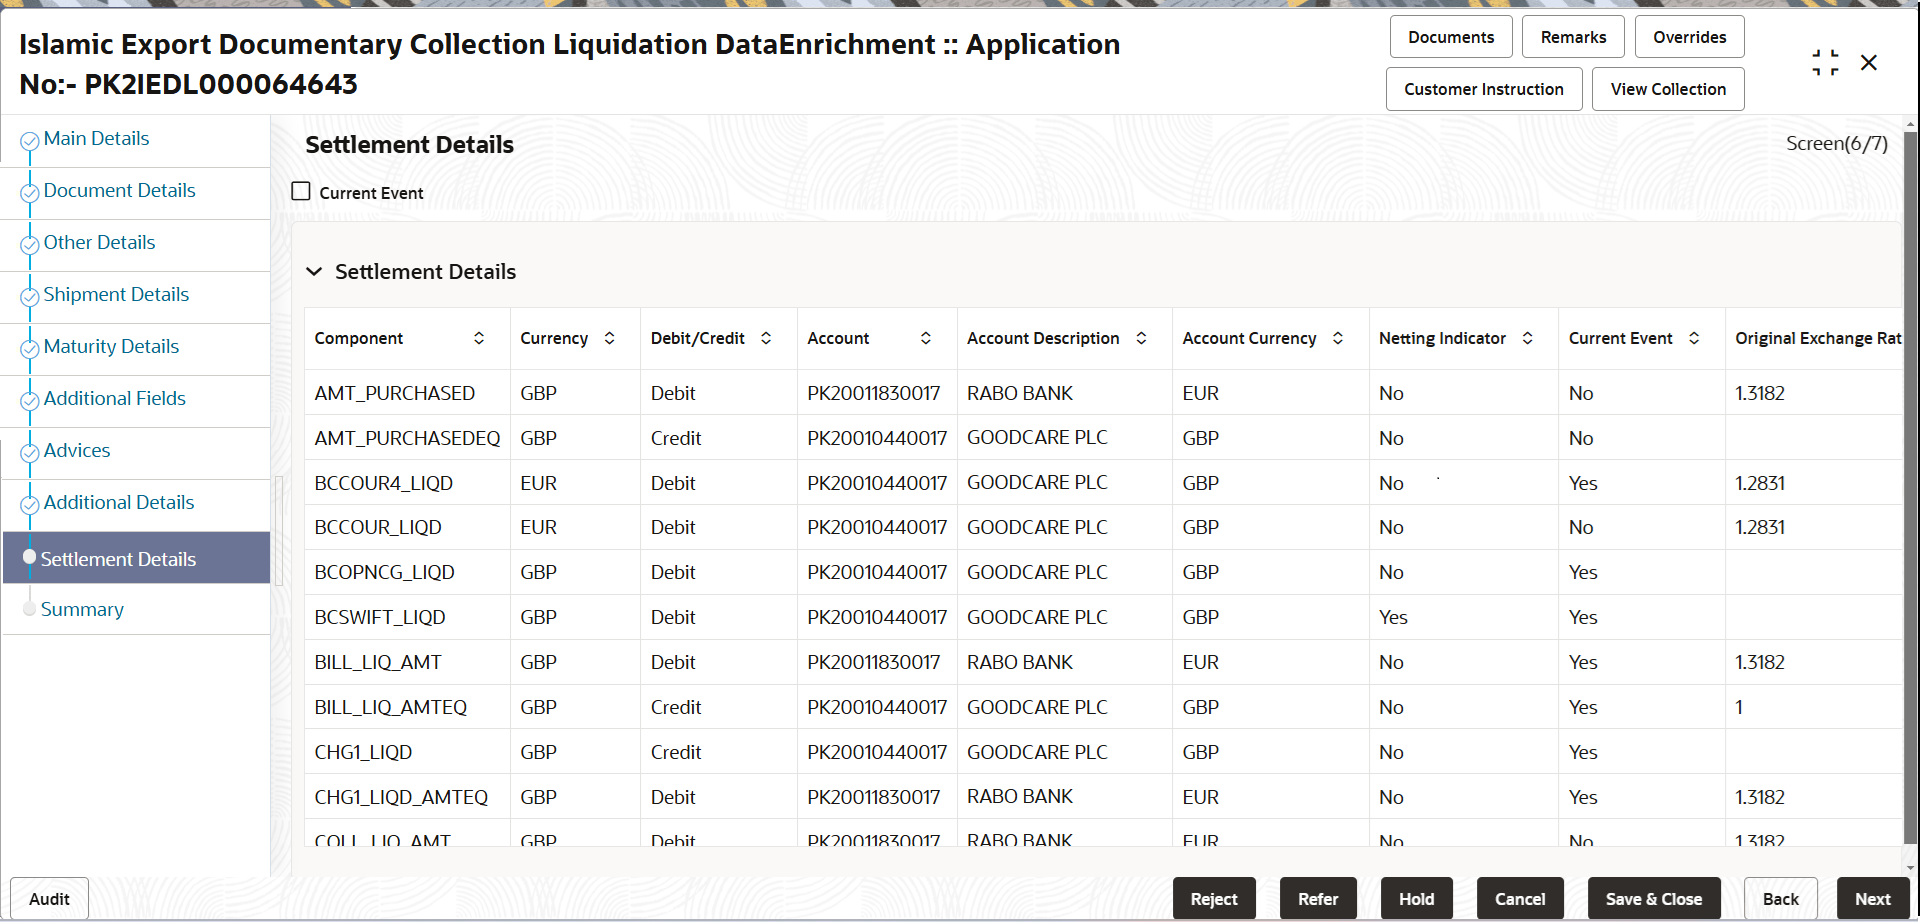Click the Audit button

click(x=49, y=899)
